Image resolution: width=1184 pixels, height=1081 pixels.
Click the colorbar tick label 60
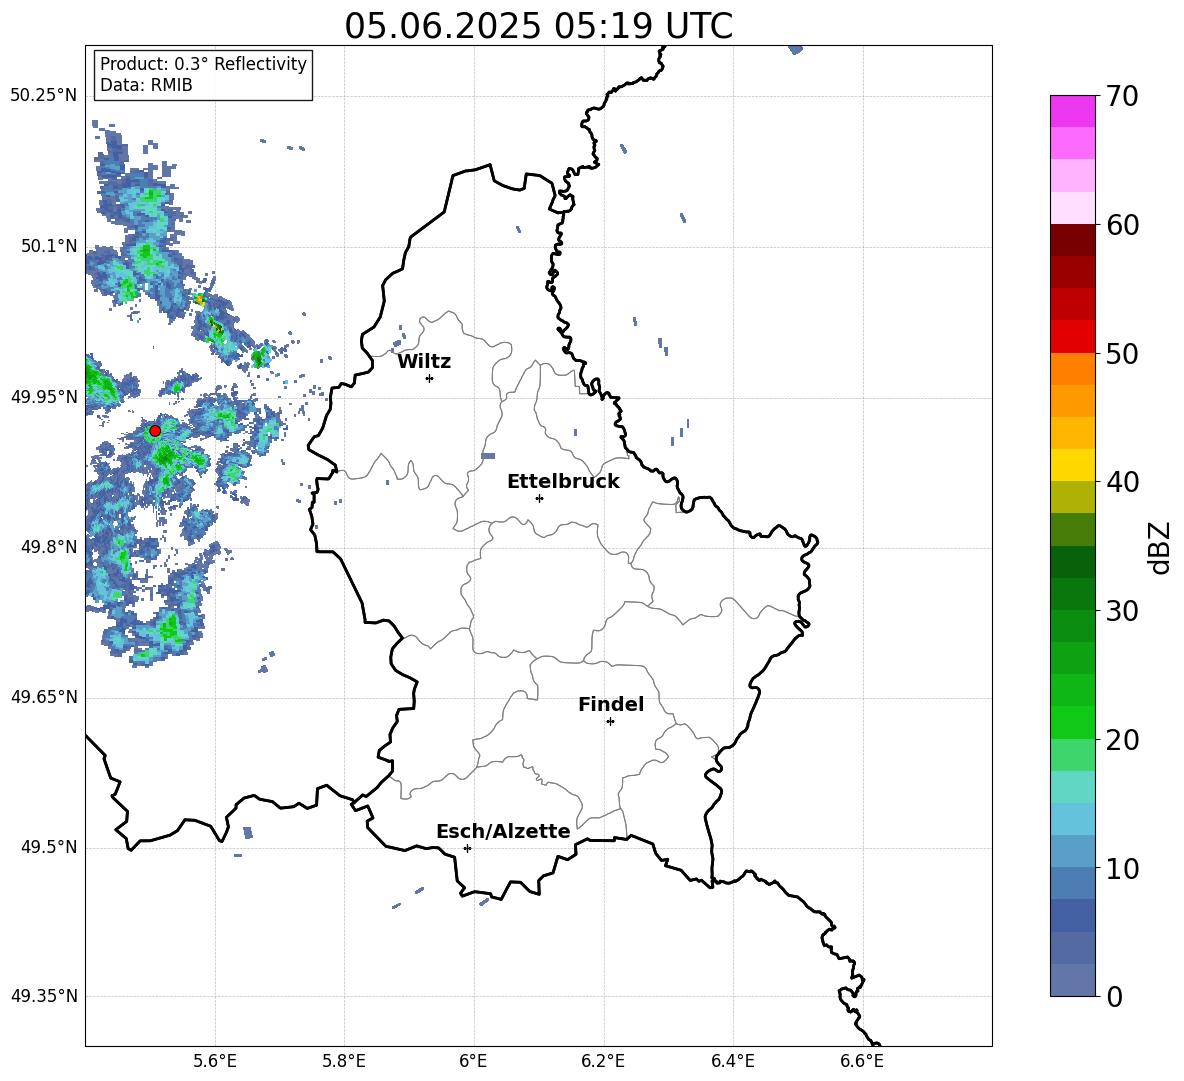pos(1121,225)
